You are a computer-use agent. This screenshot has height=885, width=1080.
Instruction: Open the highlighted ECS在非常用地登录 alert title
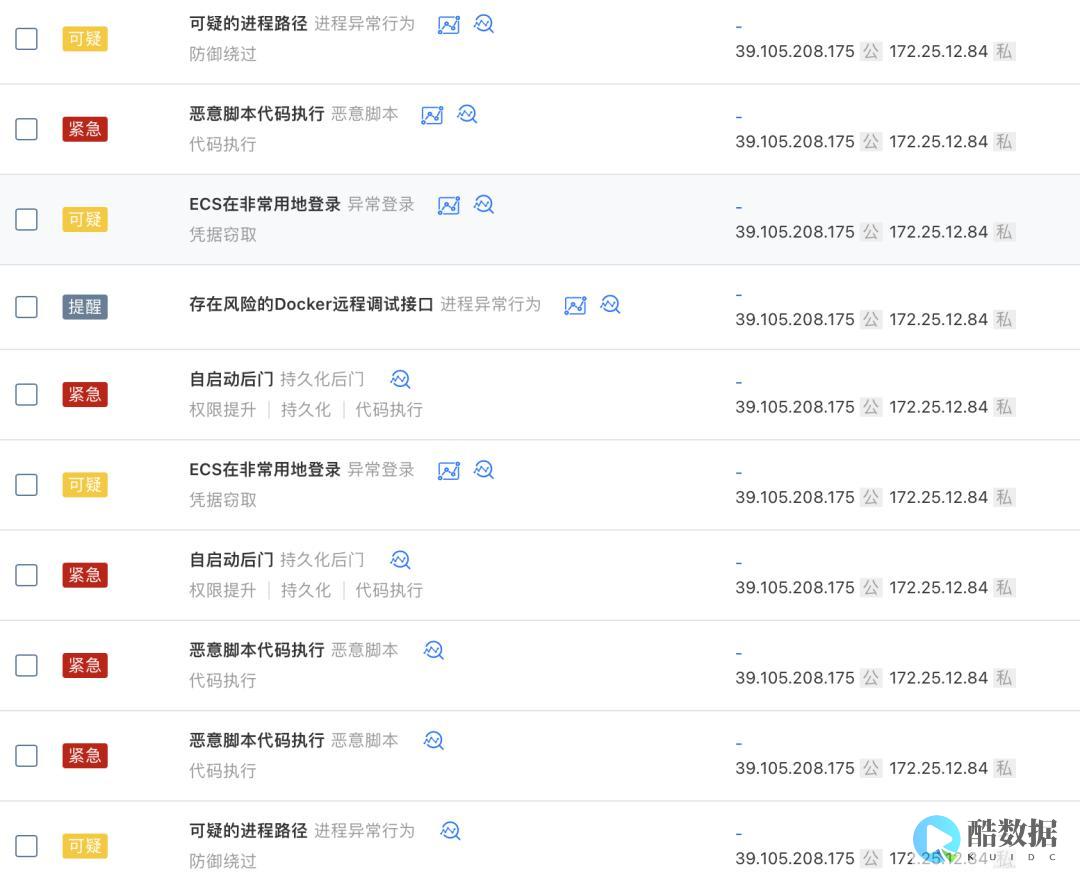click(265, 205)
